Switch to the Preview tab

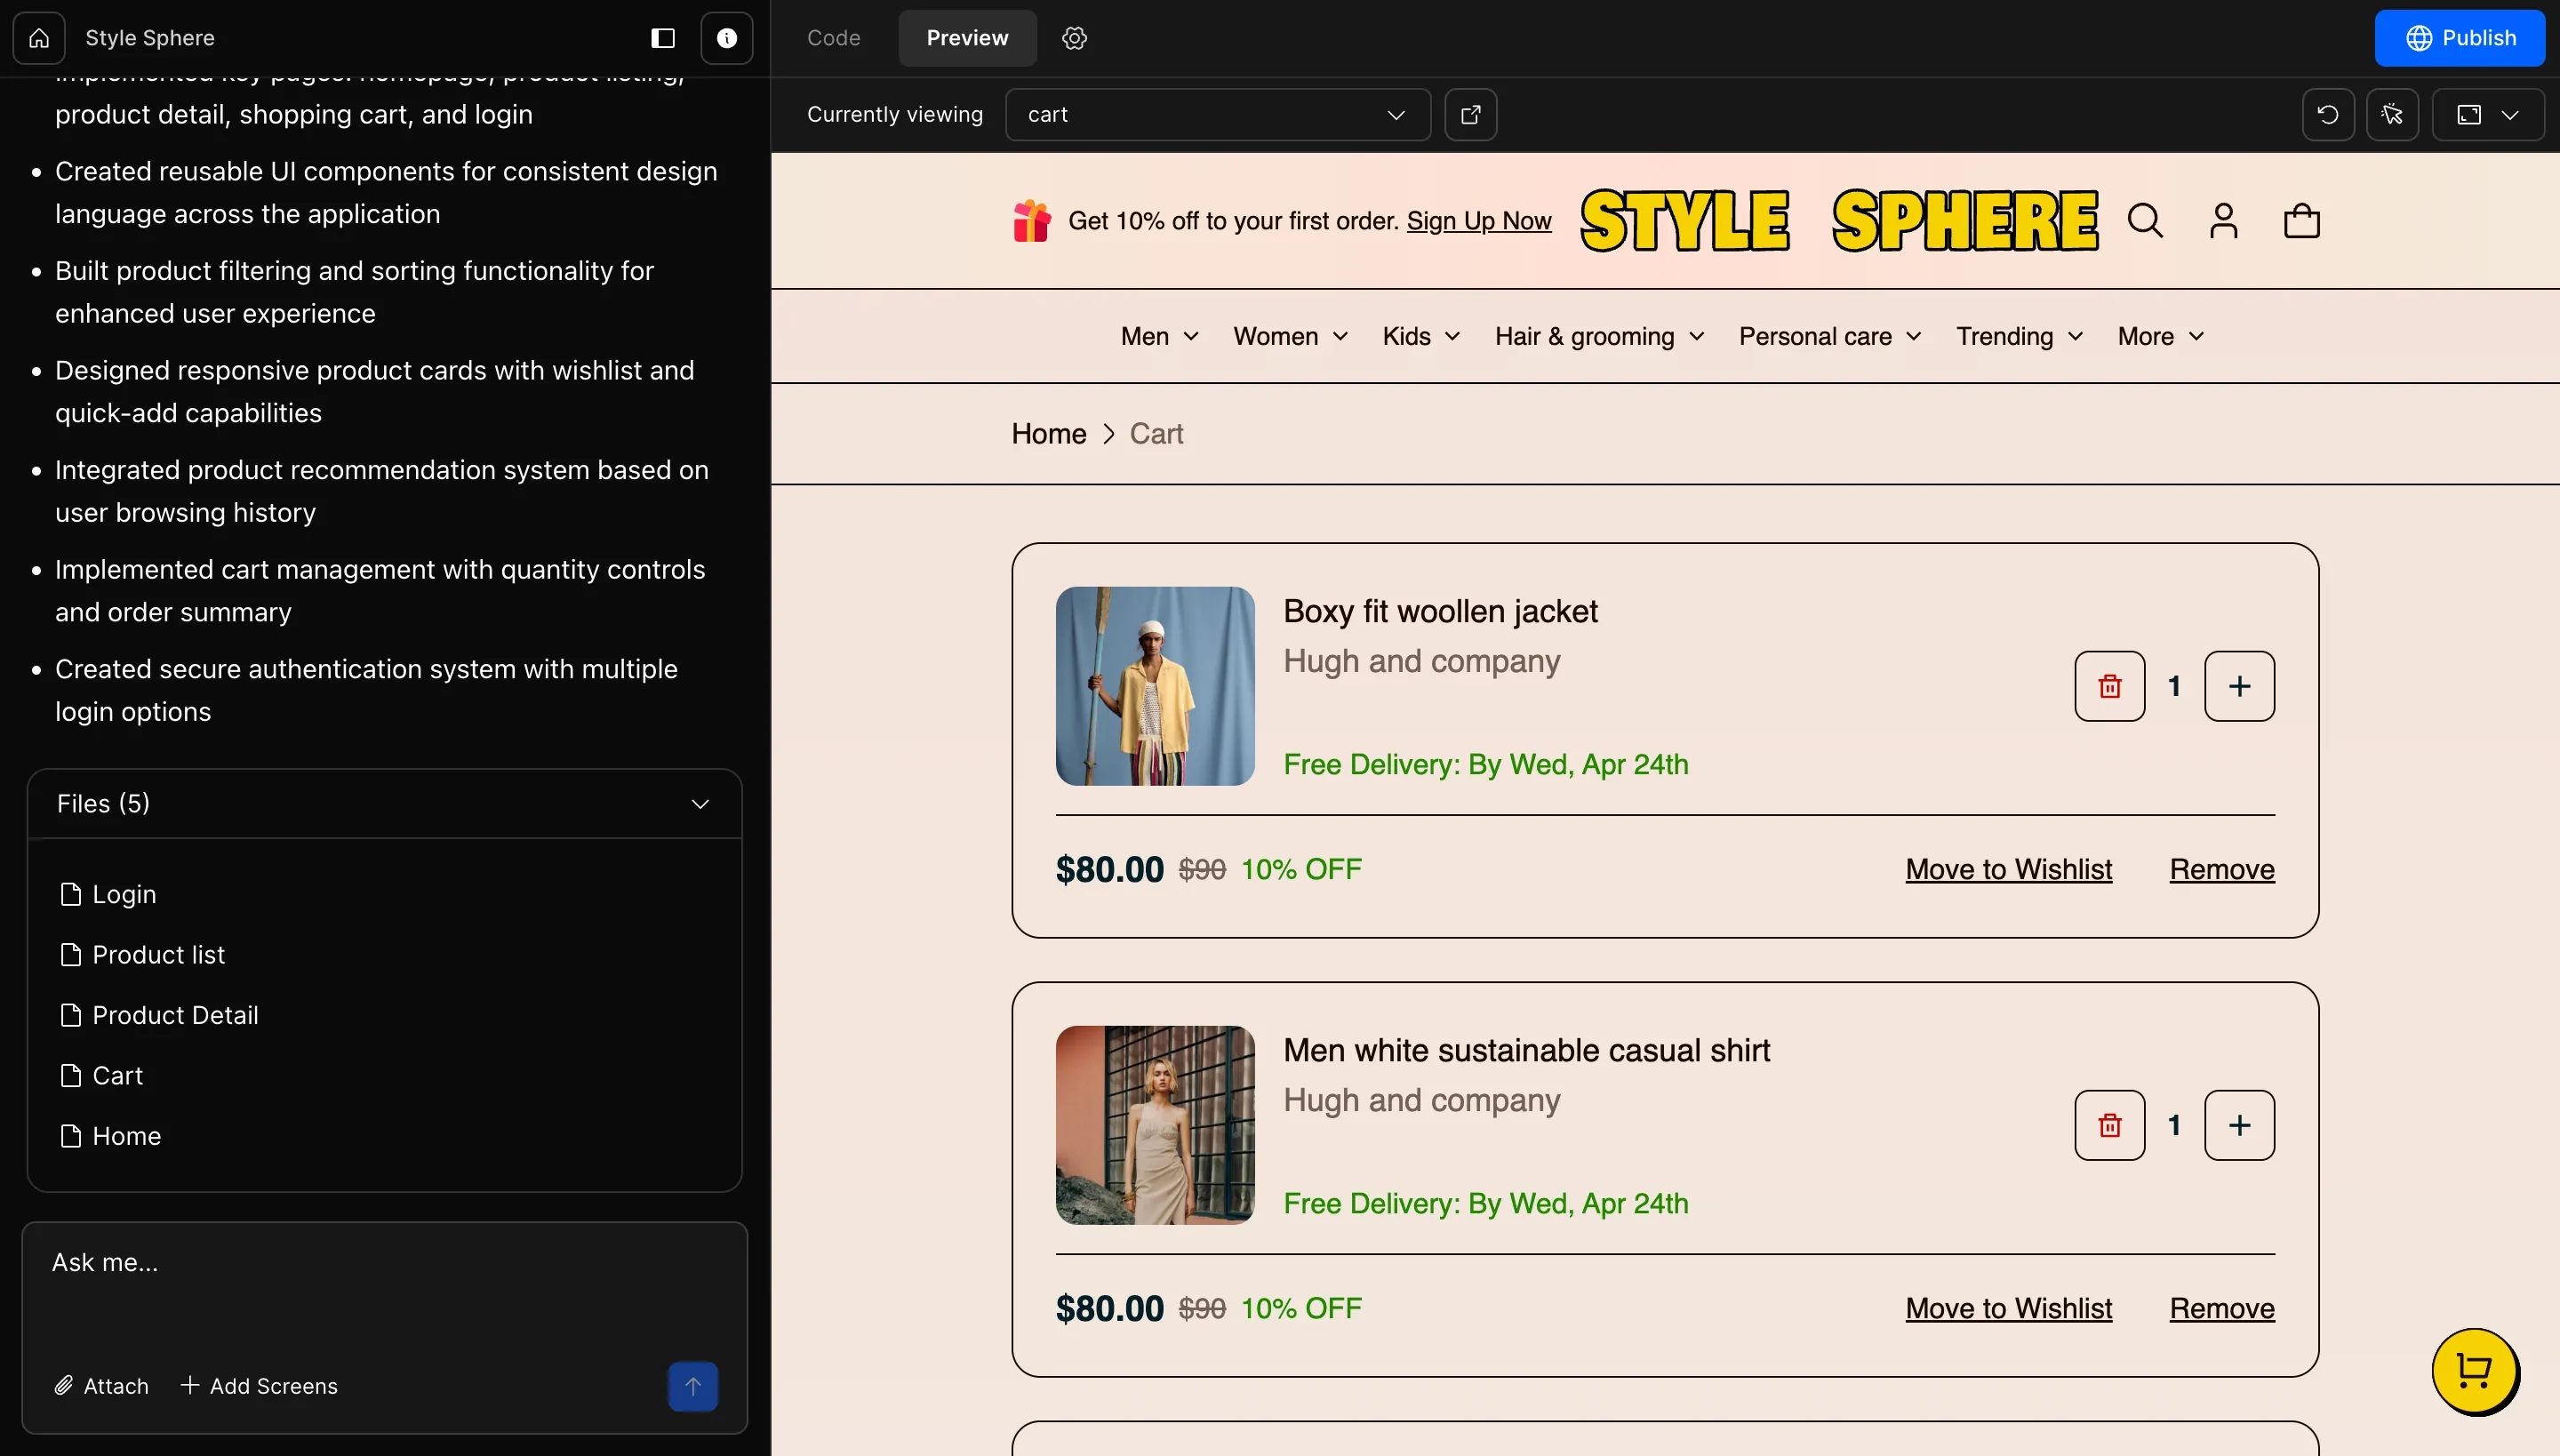tap(967, 38)
